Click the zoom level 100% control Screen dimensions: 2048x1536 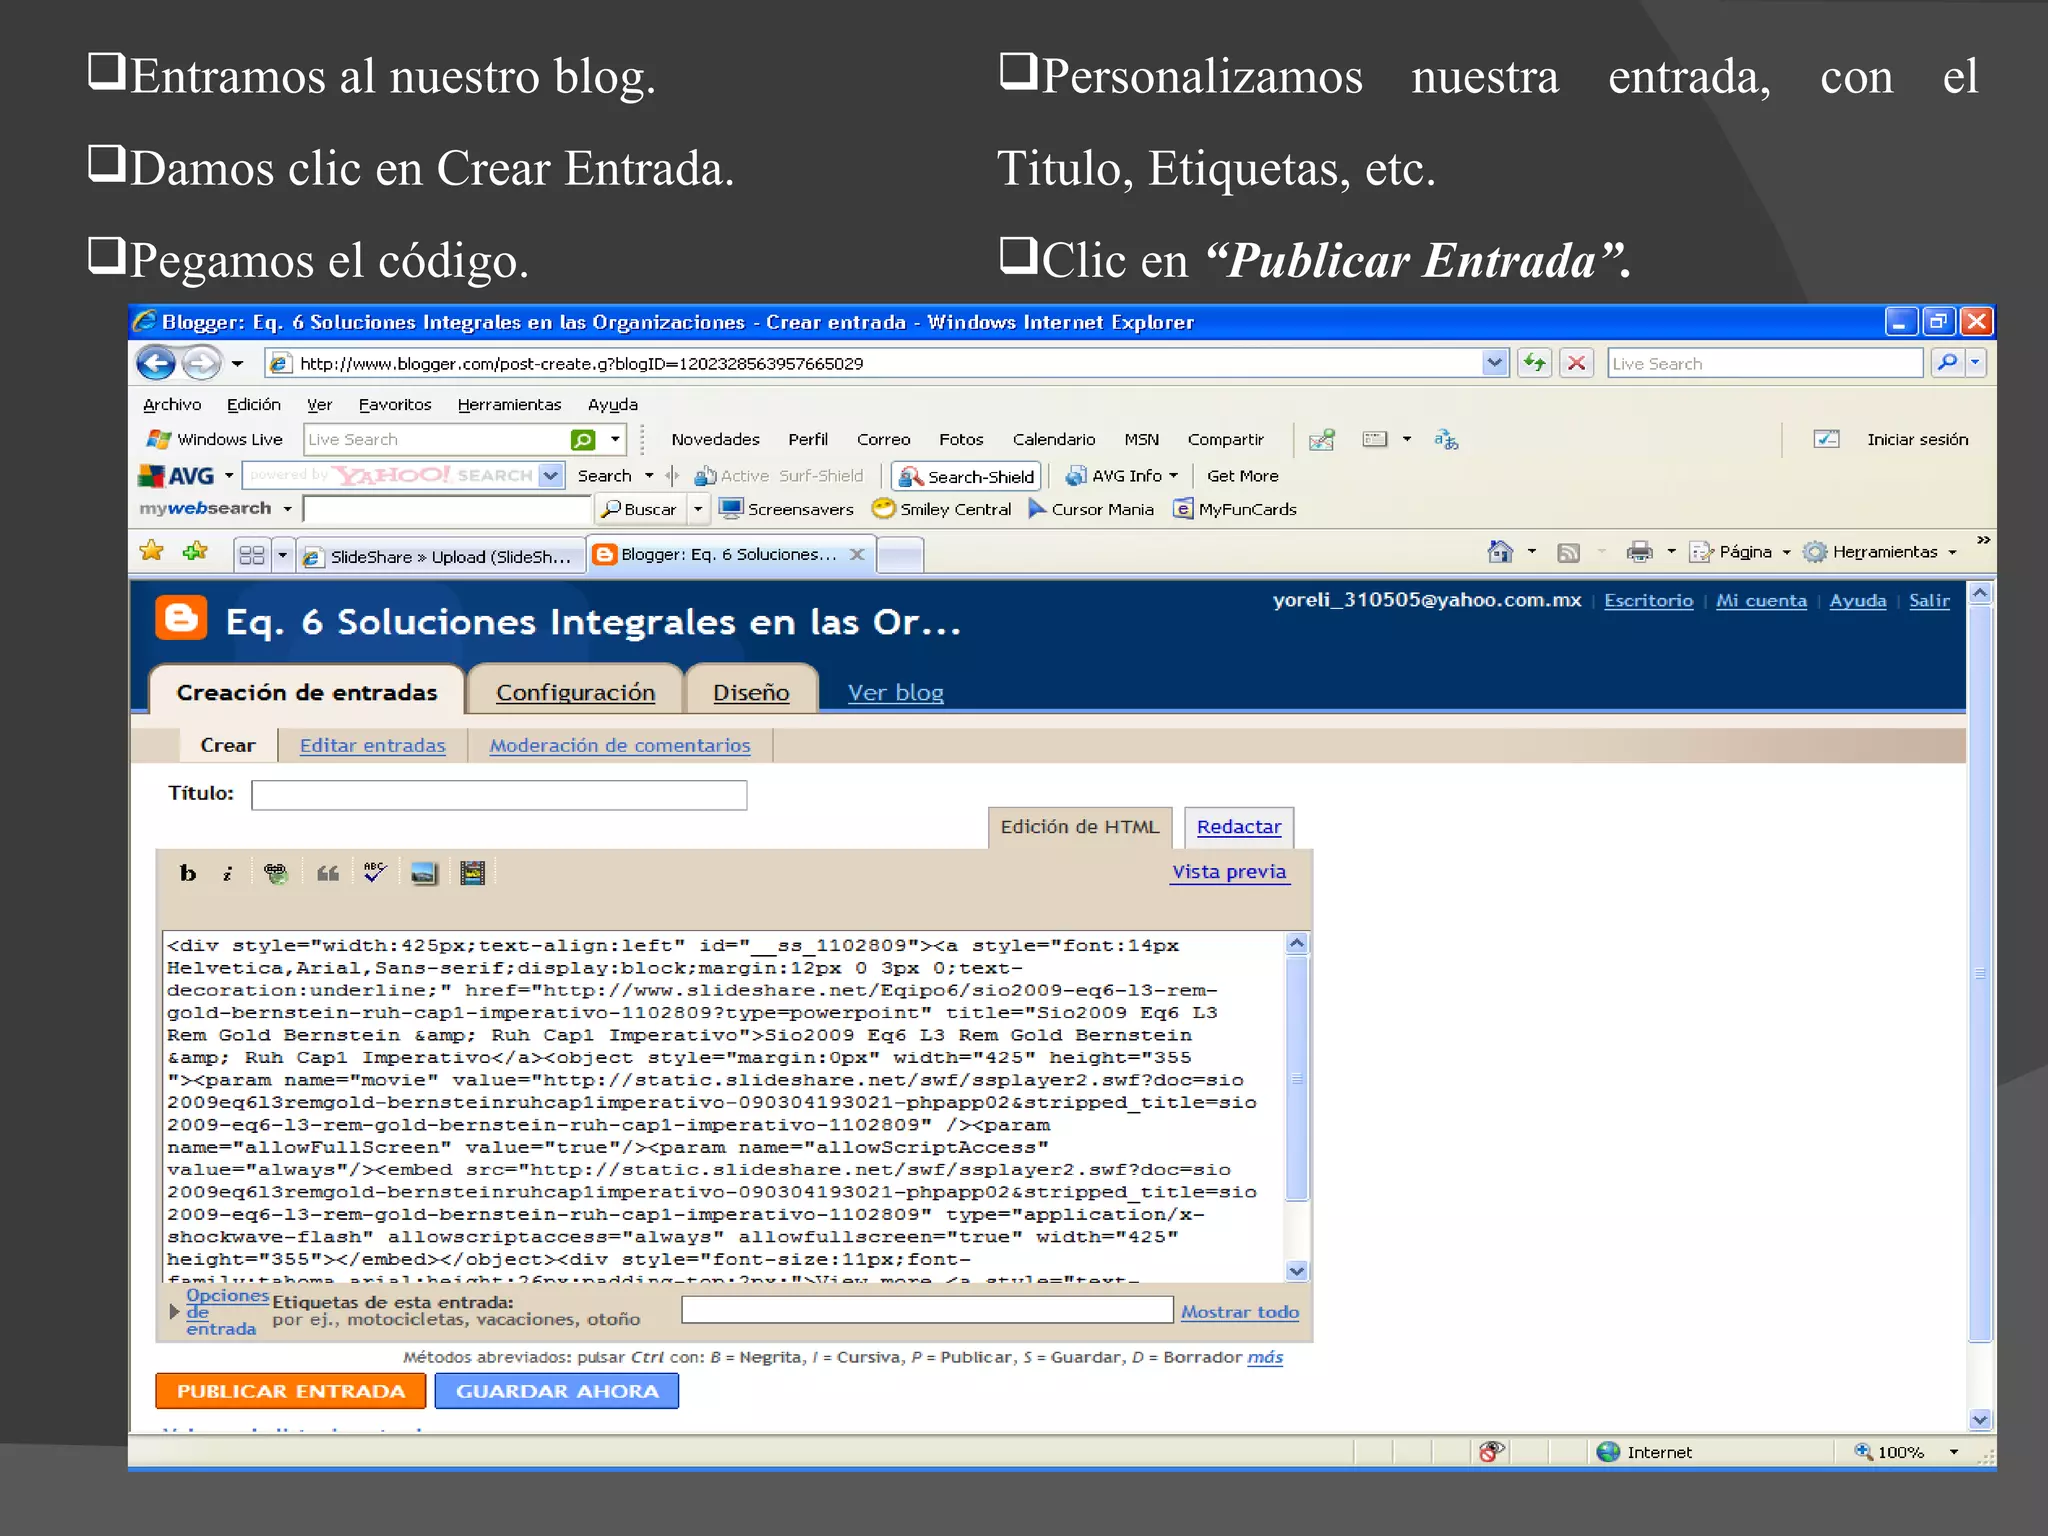point(1907,1452)
